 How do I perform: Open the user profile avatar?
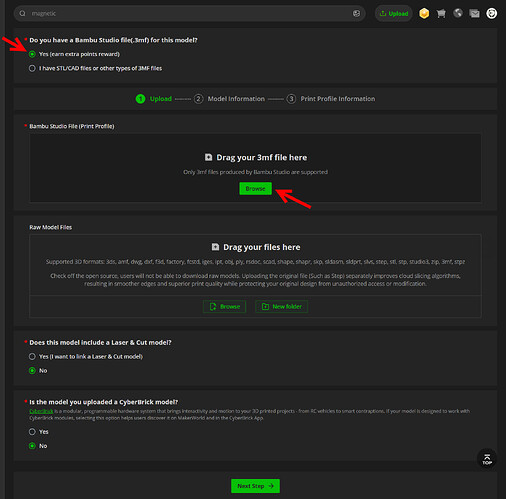pos(491,13)
